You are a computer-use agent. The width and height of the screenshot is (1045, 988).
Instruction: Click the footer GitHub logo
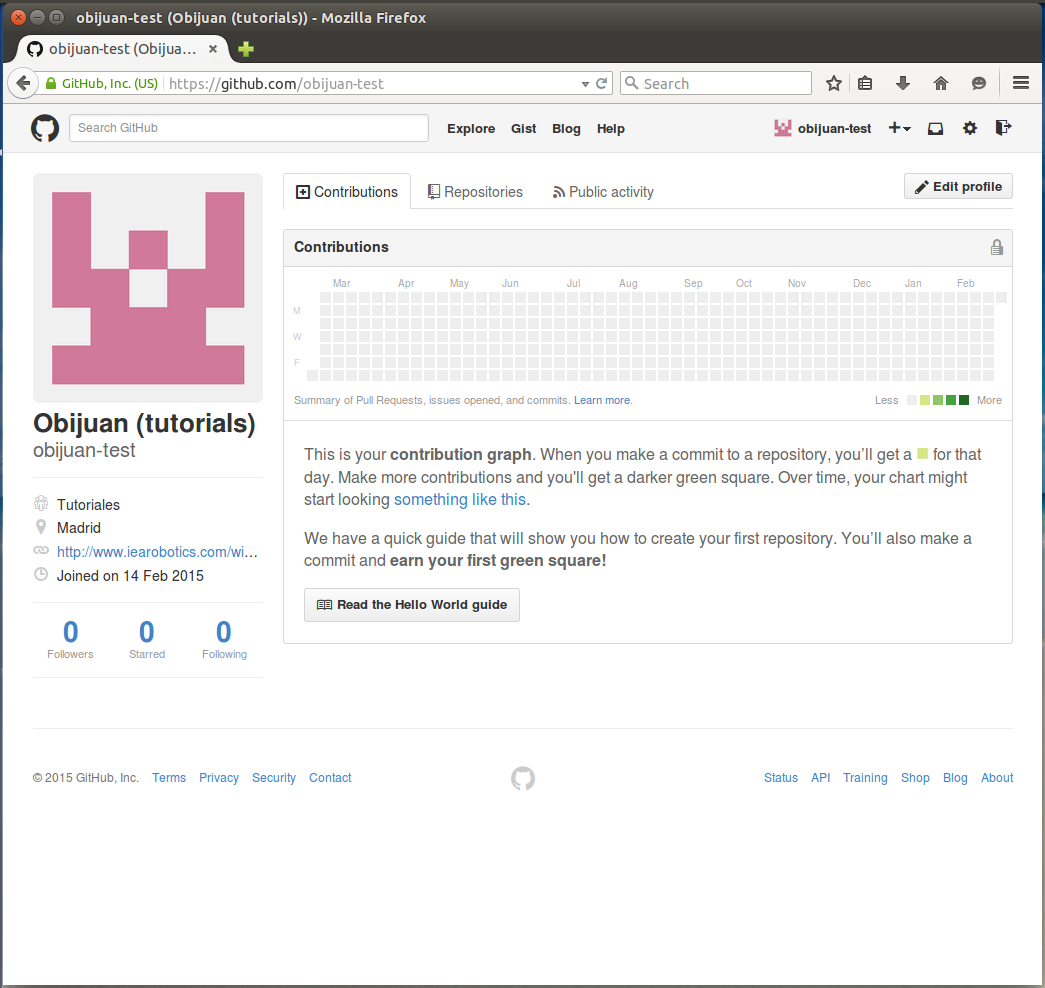[523, 778]
